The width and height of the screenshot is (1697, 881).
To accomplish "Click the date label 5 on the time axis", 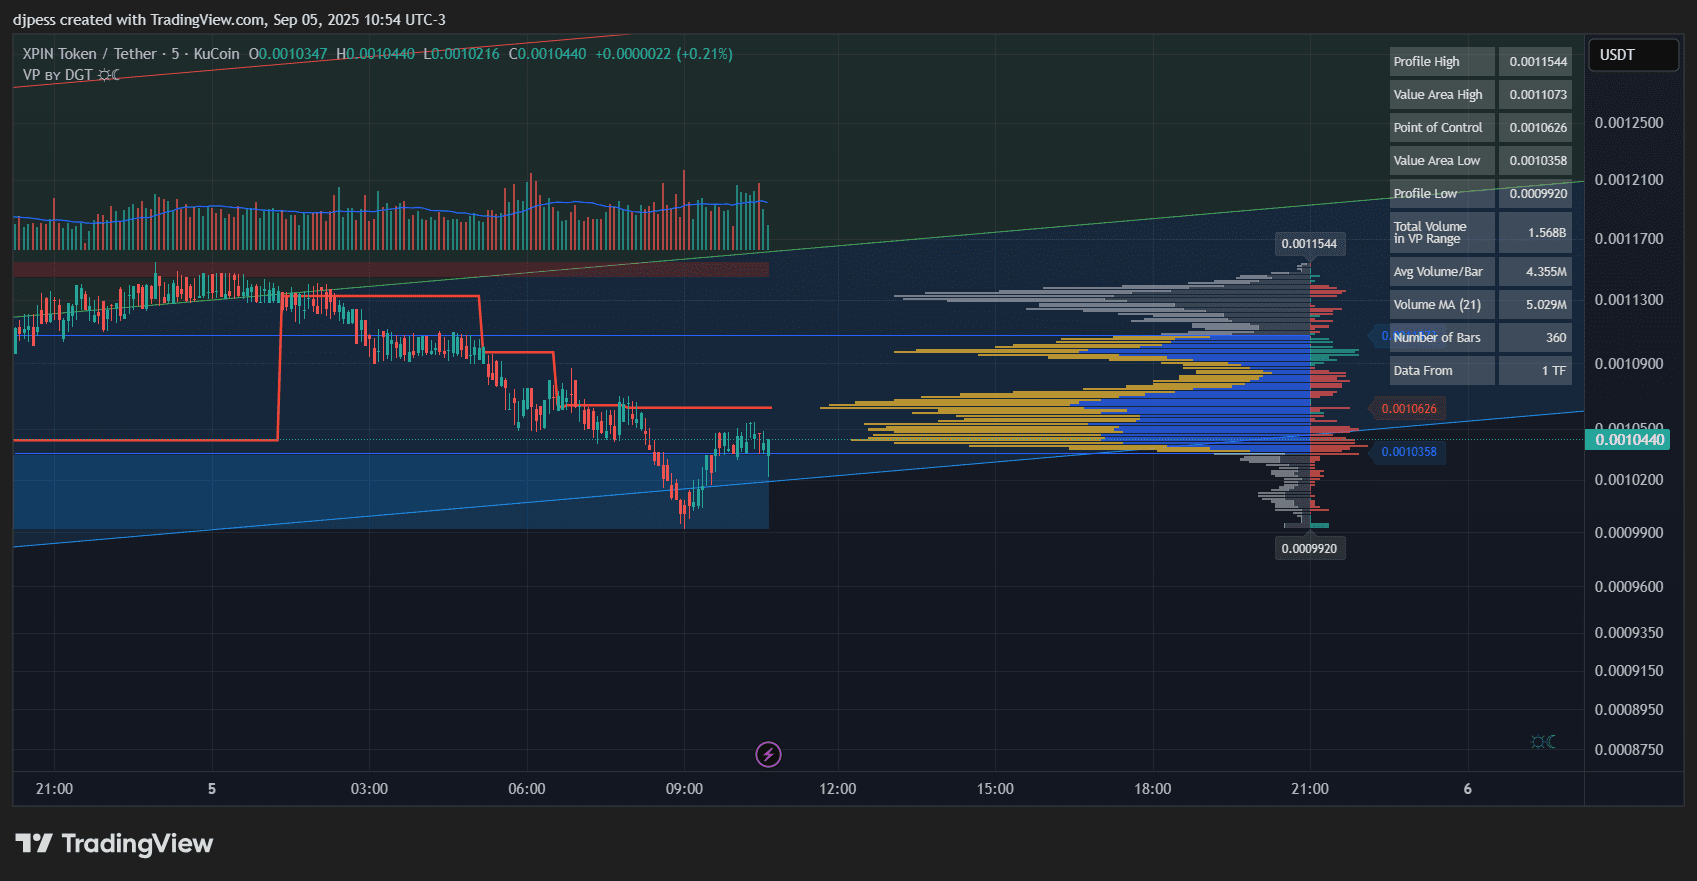I will [212, 788].
